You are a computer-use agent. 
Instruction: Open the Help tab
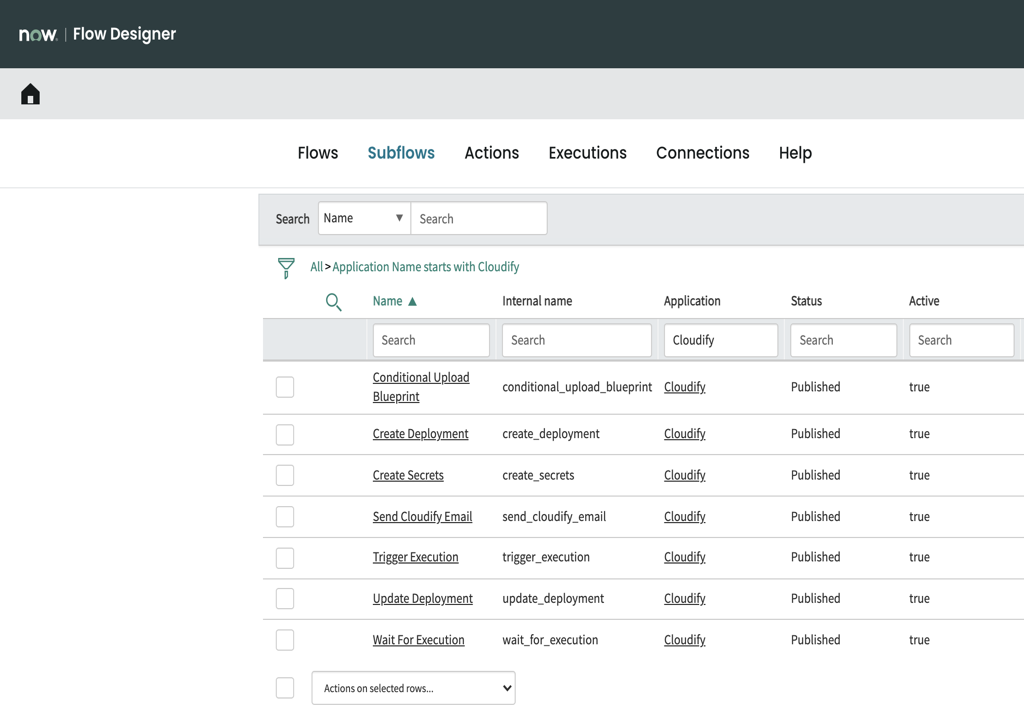click(795, 153)
